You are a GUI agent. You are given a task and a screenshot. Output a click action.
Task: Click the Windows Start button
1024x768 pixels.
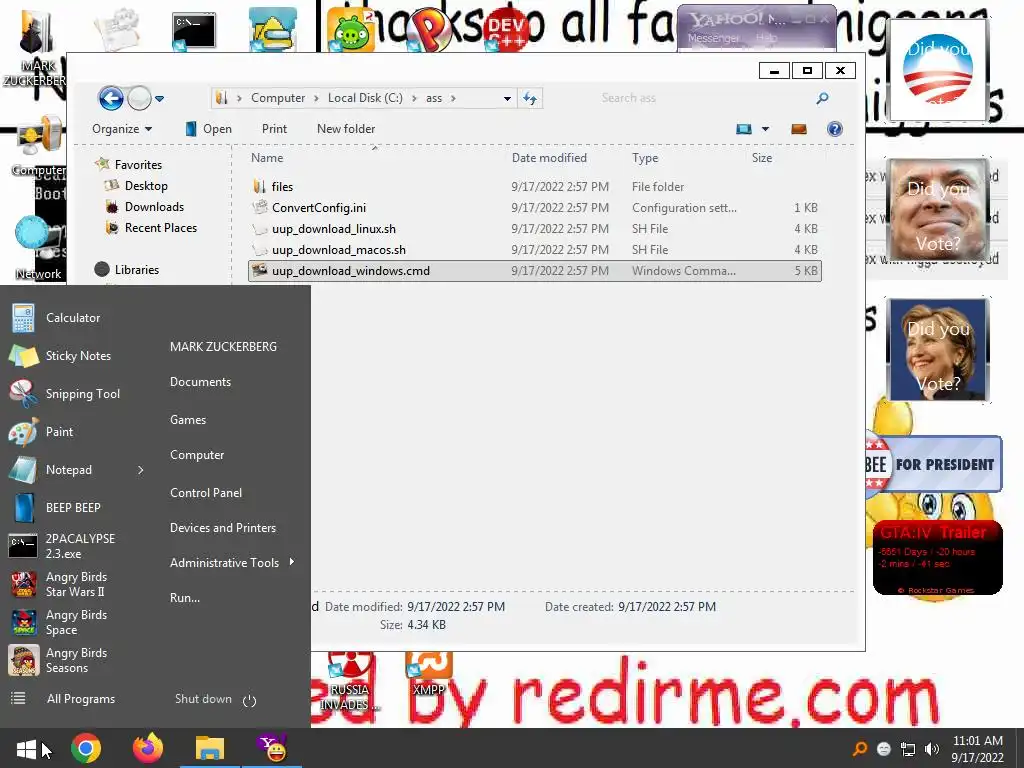[x=26, y=748]
